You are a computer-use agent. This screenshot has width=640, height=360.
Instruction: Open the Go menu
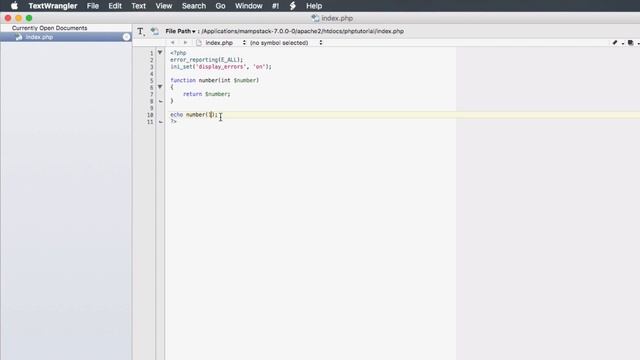220,6
